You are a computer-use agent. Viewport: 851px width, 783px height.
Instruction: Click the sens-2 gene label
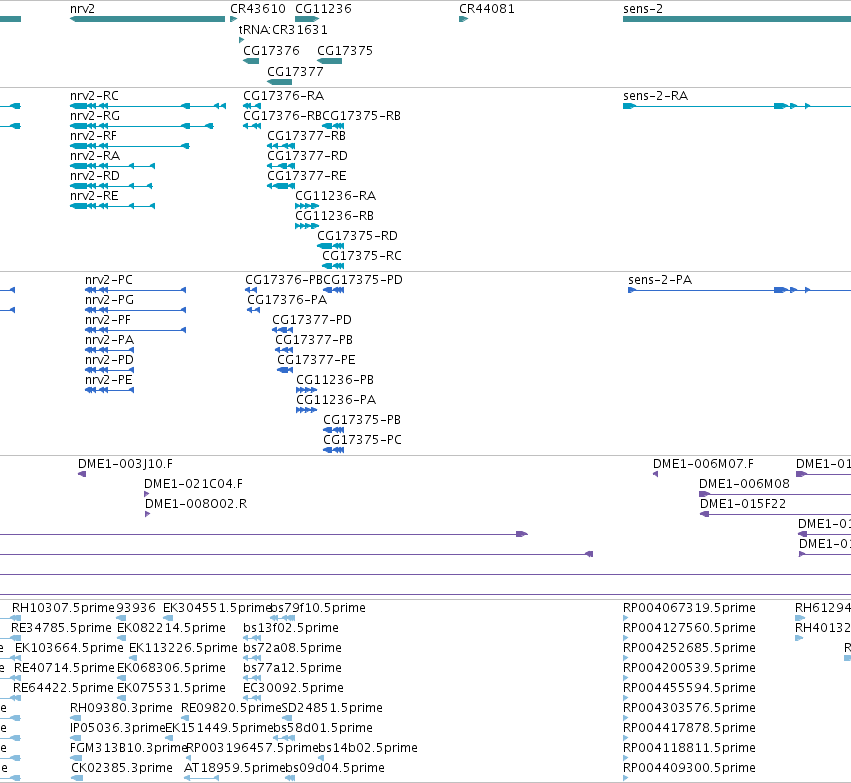tap(643, 9)
